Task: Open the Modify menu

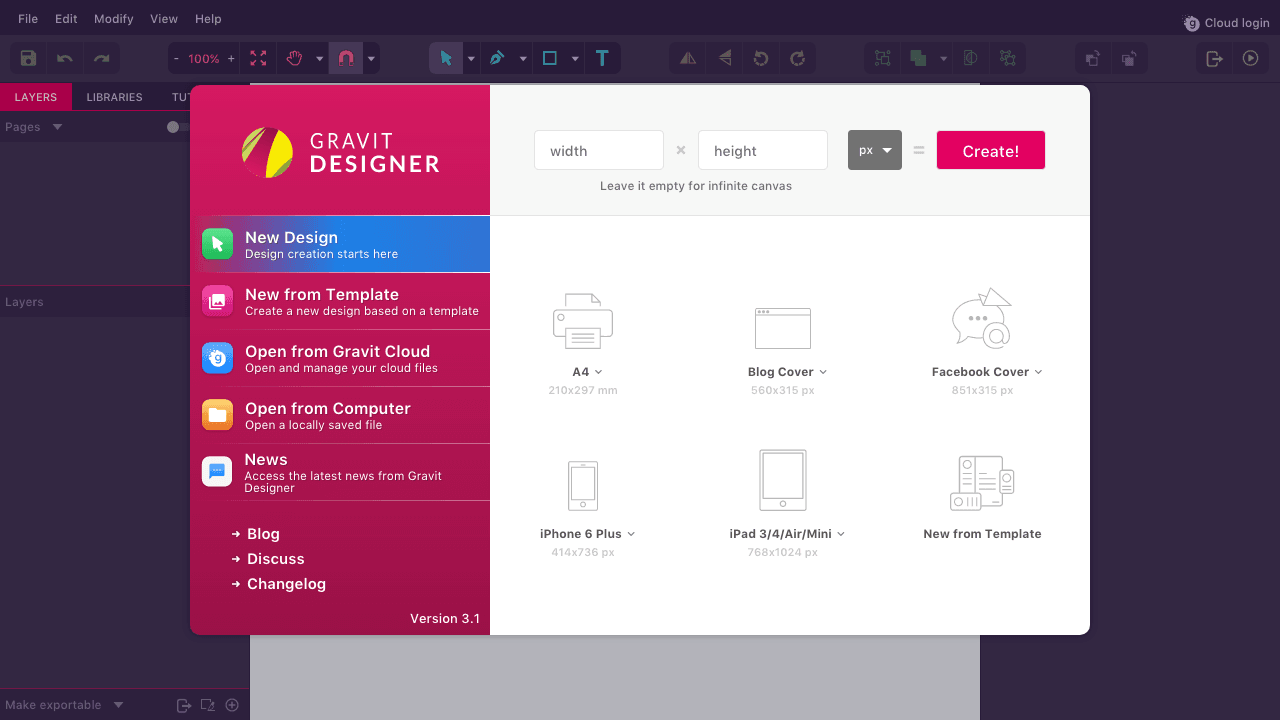Action: click(x=114, y=19)
